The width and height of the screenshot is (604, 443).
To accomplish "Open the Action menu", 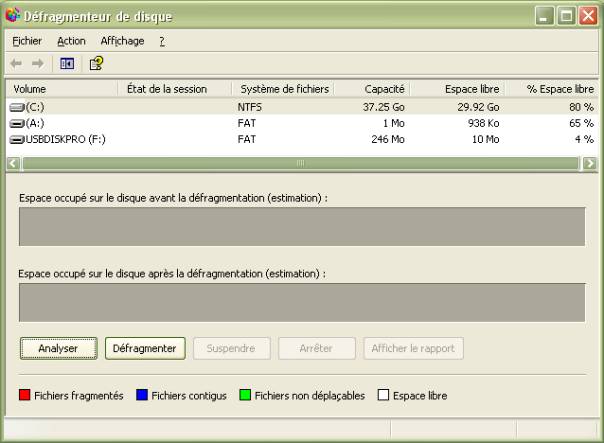I will click(71, 41).
